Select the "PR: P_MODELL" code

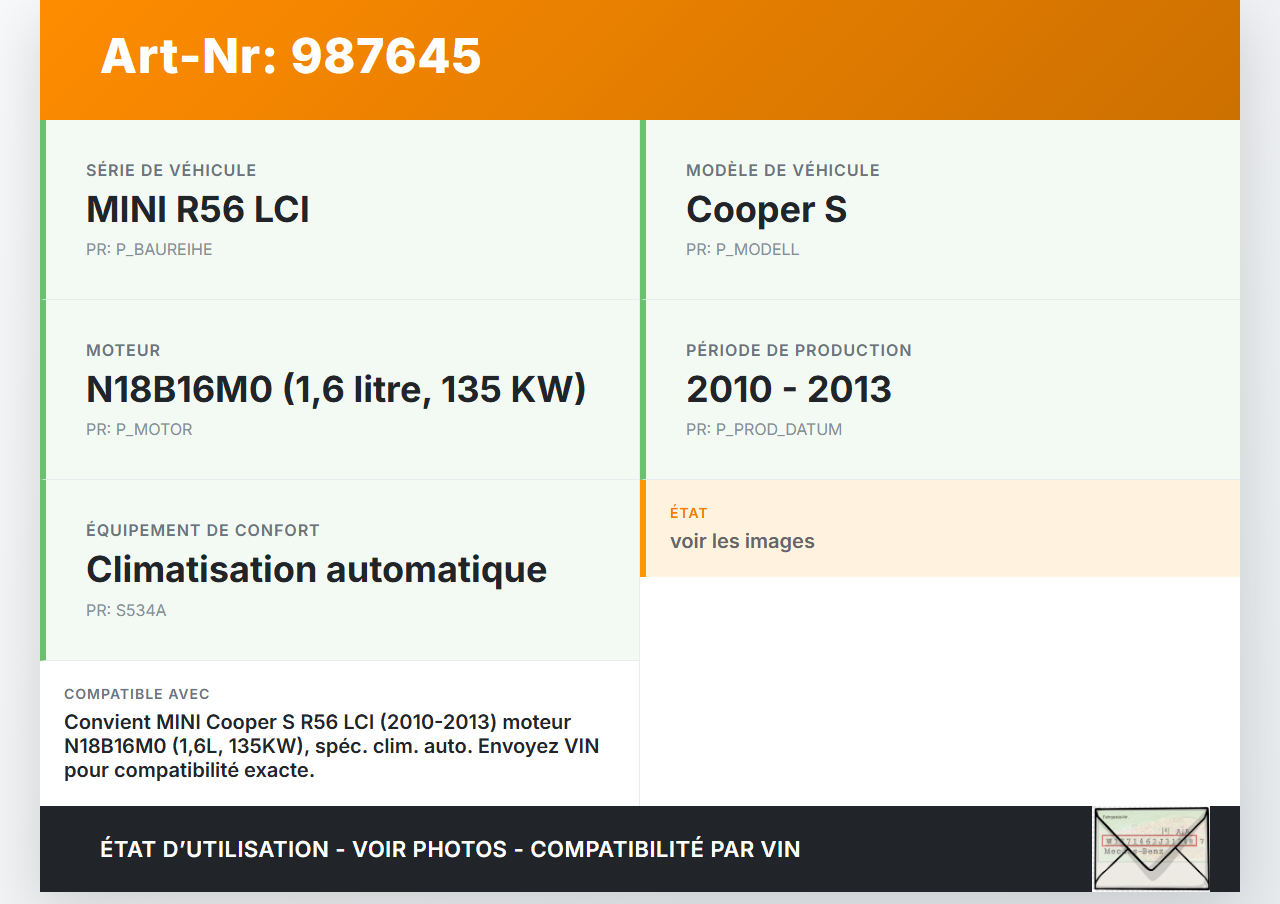coord(743,249)
